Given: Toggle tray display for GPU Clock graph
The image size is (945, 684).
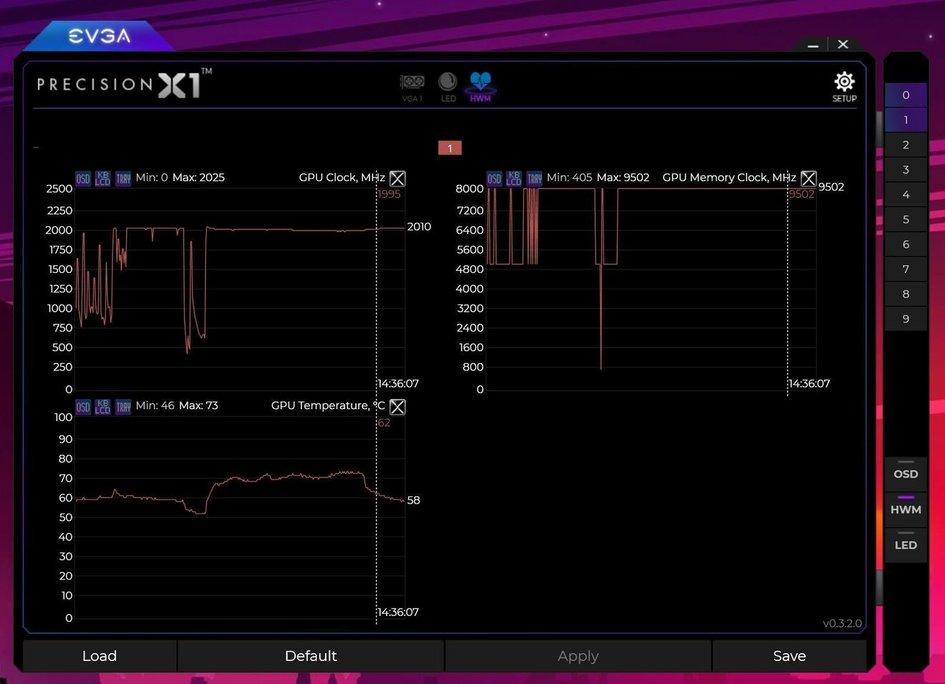Looking at the screenshot, I should pos(123,177).
